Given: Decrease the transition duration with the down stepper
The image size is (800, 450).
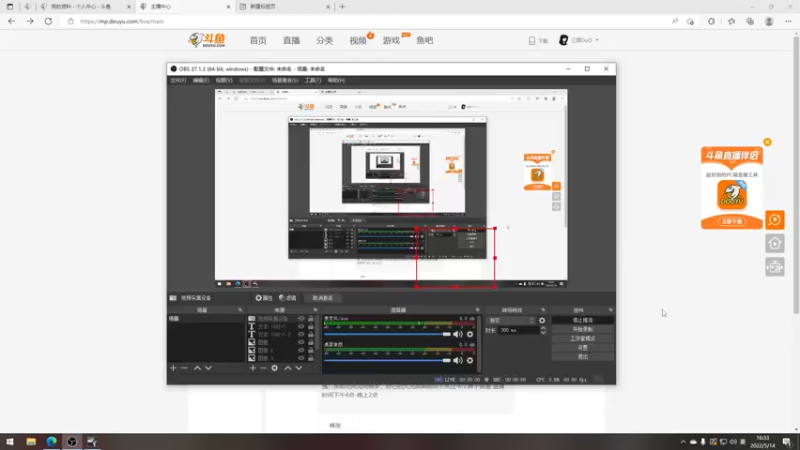Looking at the screenshot, I should pos(543,333).
